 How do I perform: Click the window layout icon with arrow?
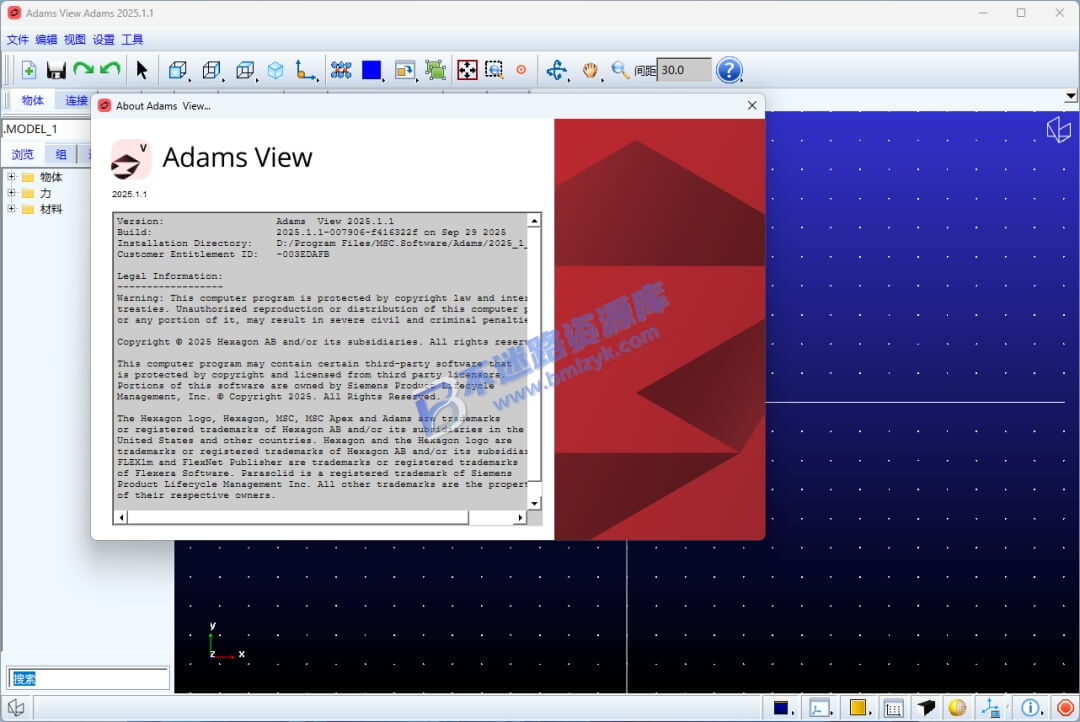tap(404, 70)
